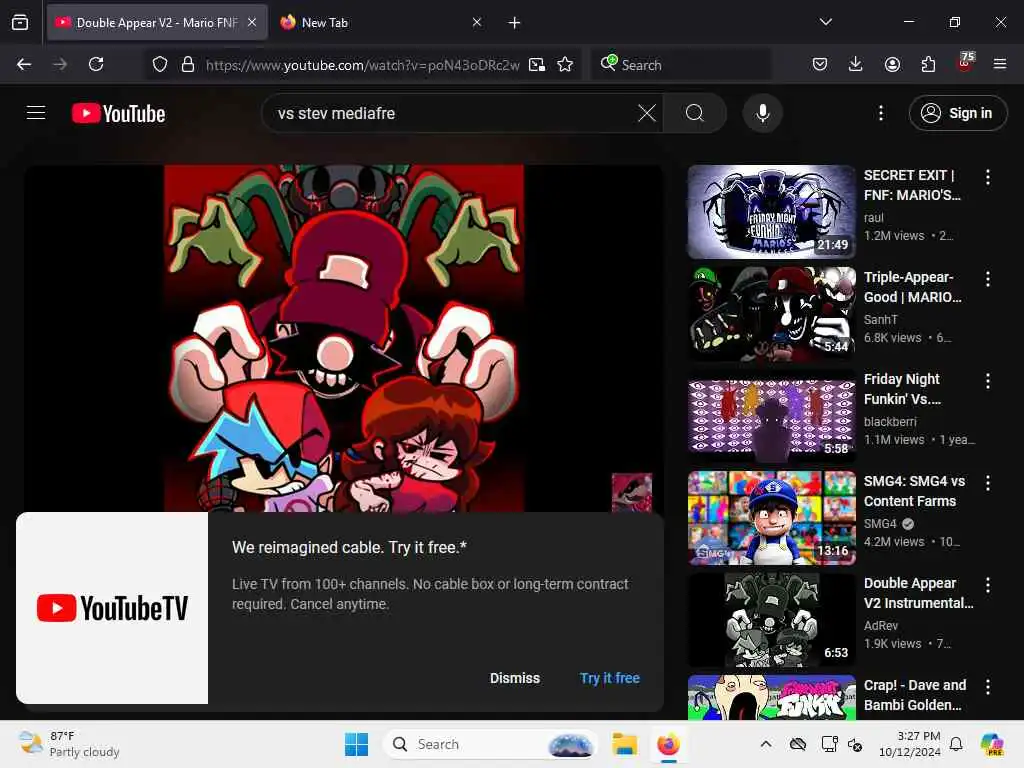The height and width of the screenshot is (768, 1024).
Task: Open File Explorer from taskbar
Action: (624, 744)
